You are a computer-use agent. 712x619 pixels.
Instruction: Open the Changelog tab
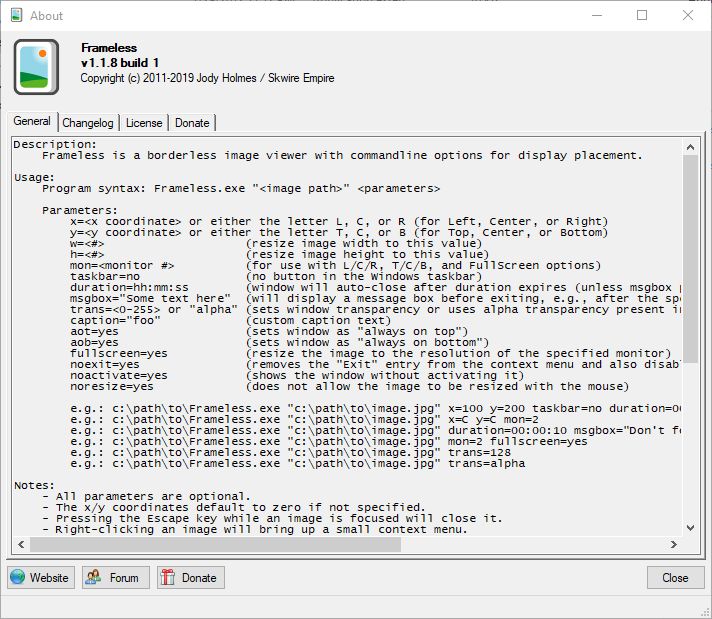pyautogui.click(x=88, y=123)
